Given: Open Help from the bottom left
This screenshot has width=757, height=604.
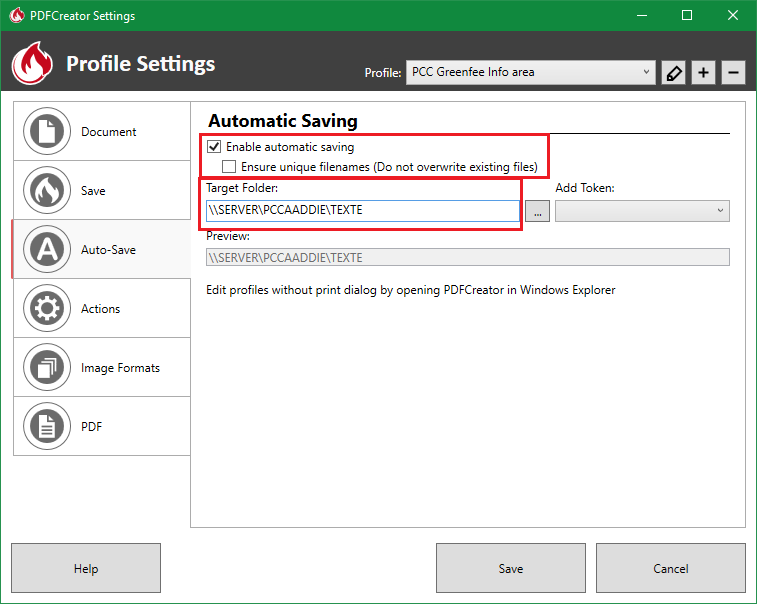Looking at the screenshot, I should pyautogui.click(x=86, y=569).
